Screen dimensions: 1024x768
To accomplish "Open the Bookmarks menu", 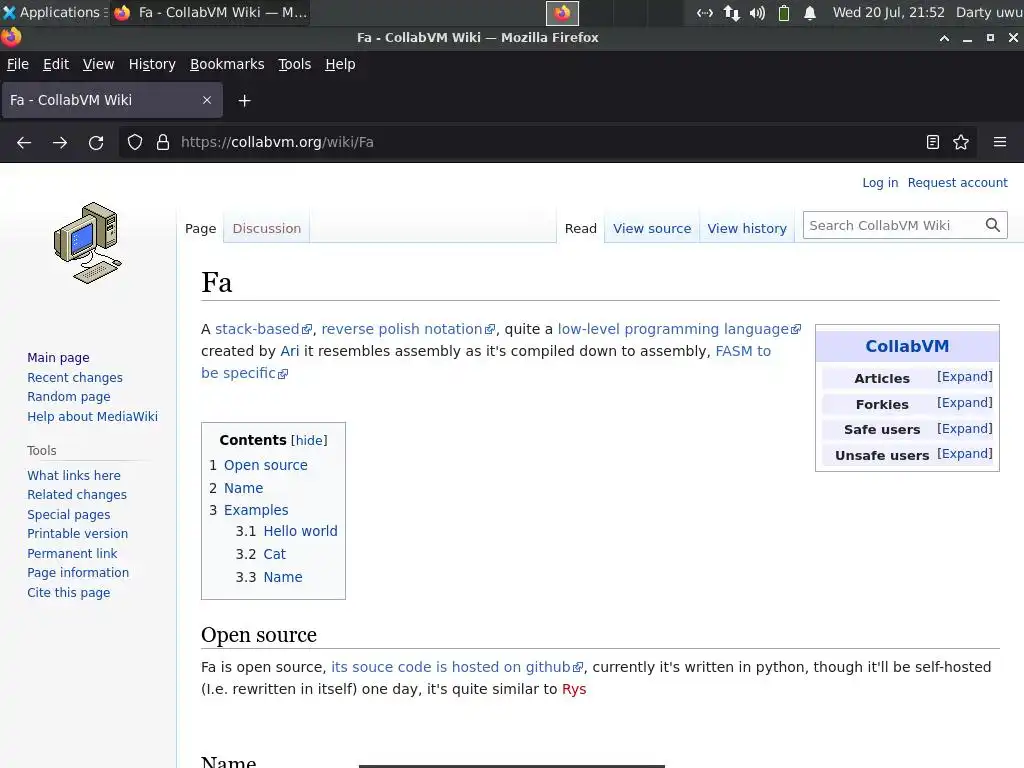I will click(227, 64).
